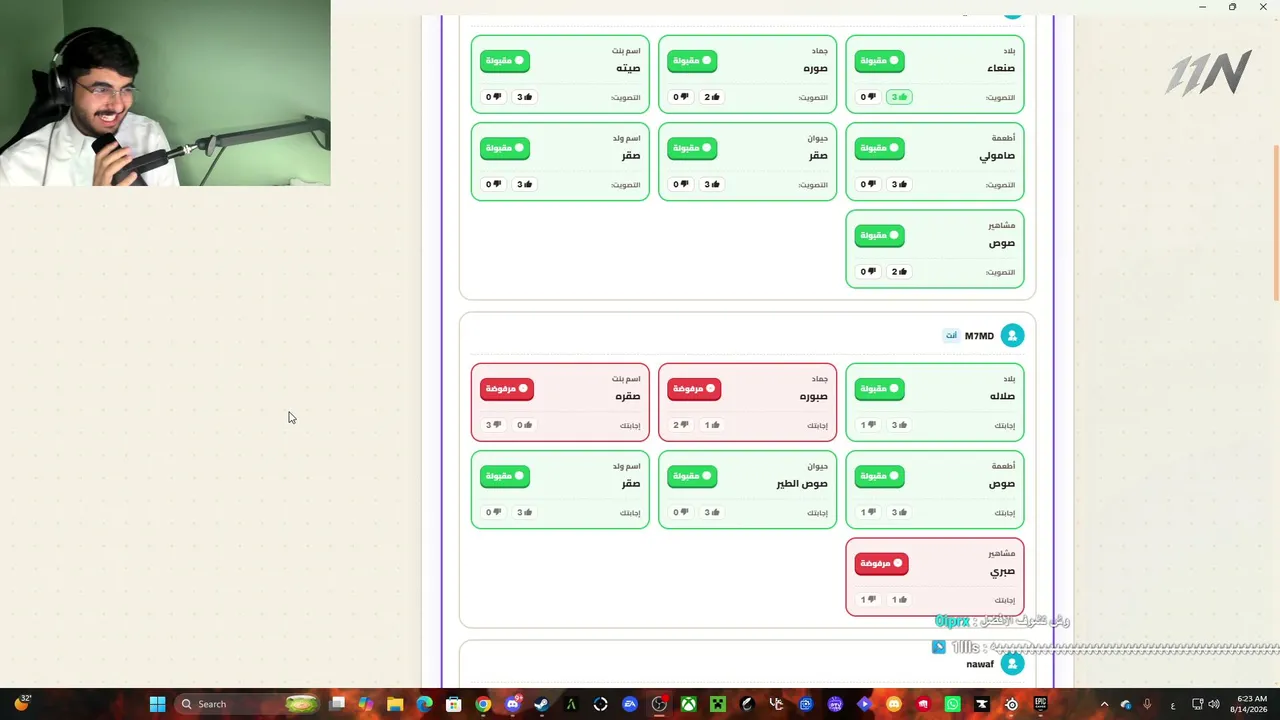The height and width of the screenshot is (720, 1280).
Task: Click the page's vertical scrollbar thumb
Action: click(1276, 222)
